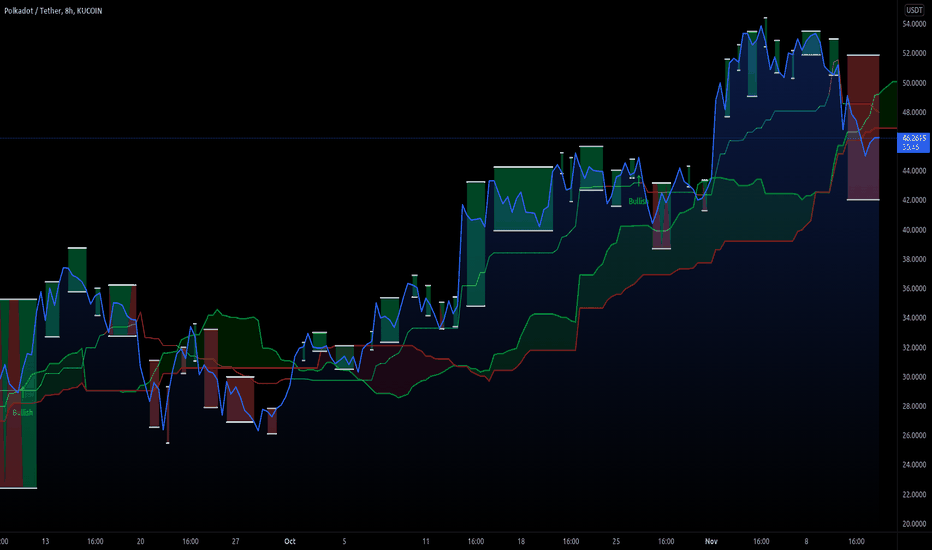932x550 pixels.
Task: Click the Oct label on time axis
Action: pos(290,542)
